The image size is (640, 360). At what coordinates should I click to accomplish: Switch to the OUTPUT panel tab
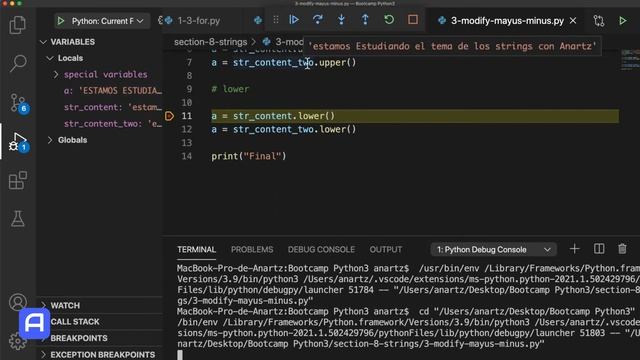coord(386,249)
